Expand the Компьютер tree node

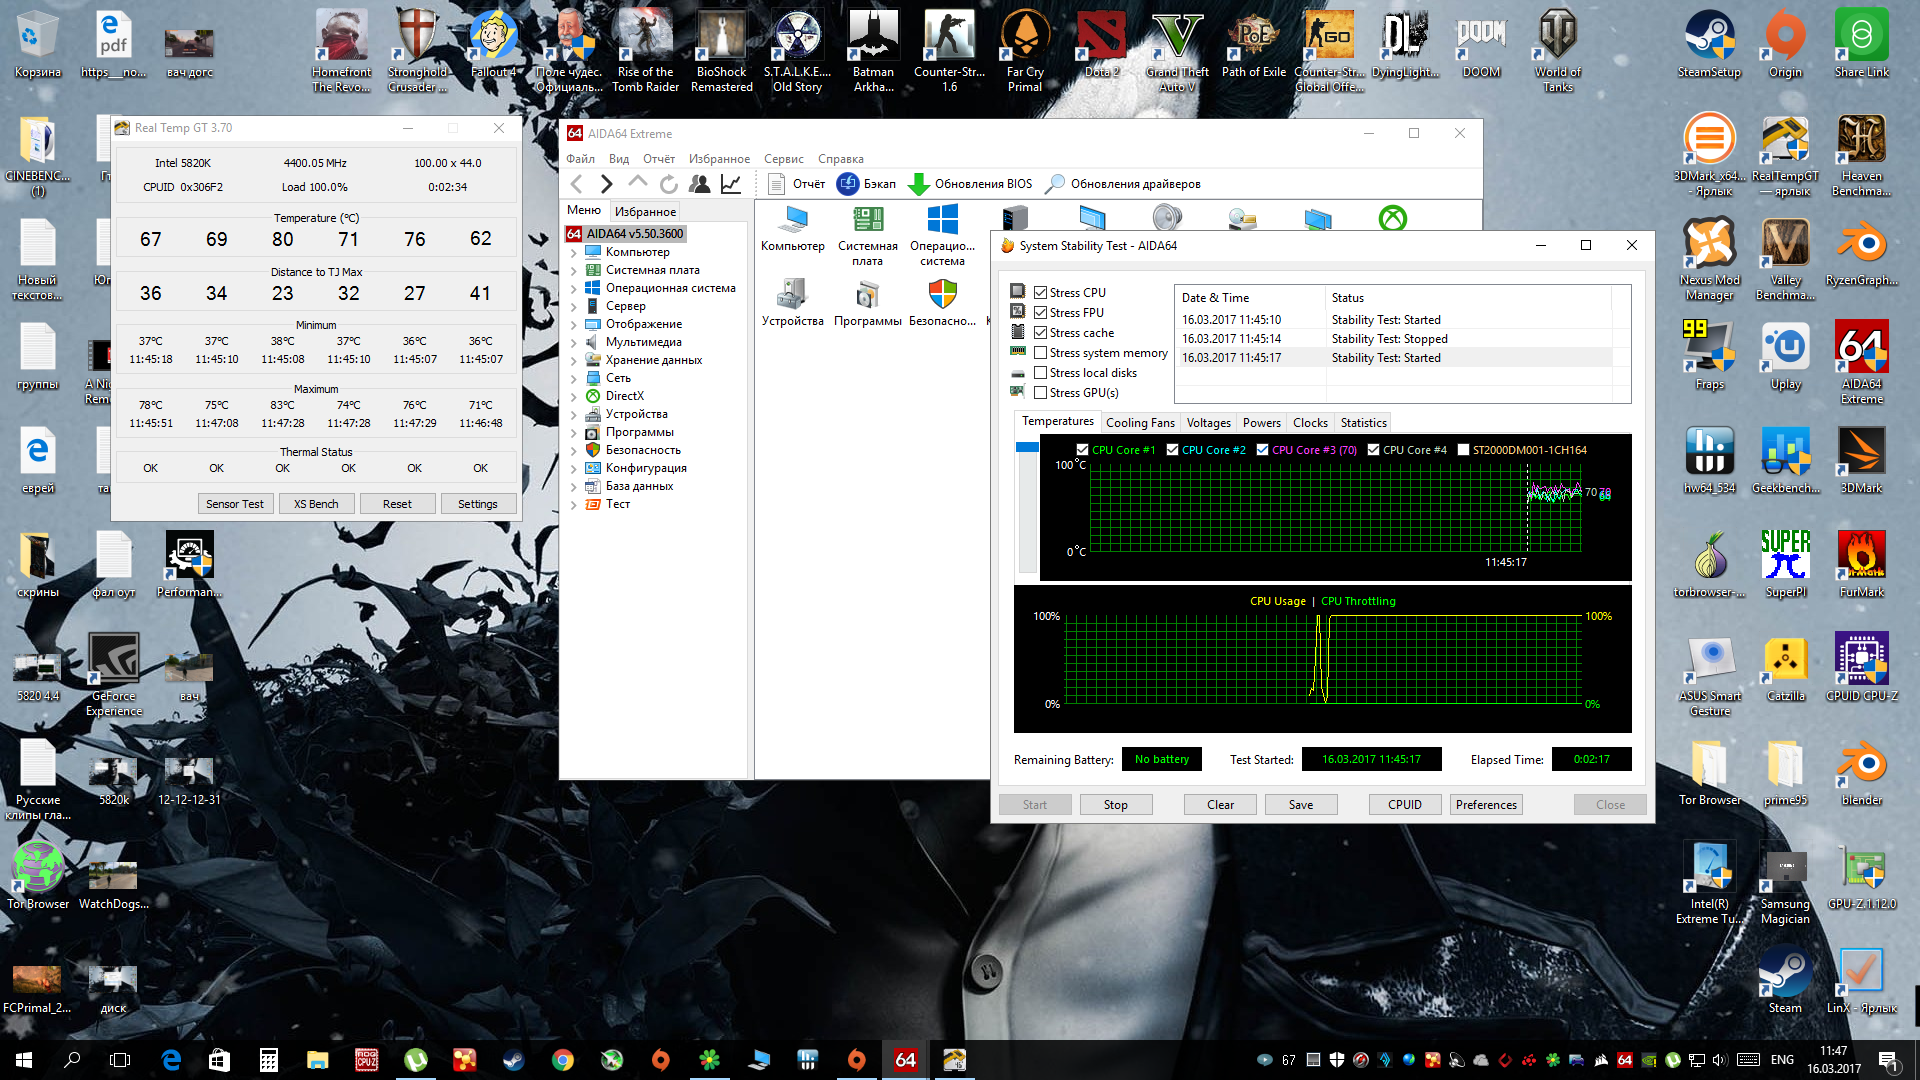coord(574,253)
